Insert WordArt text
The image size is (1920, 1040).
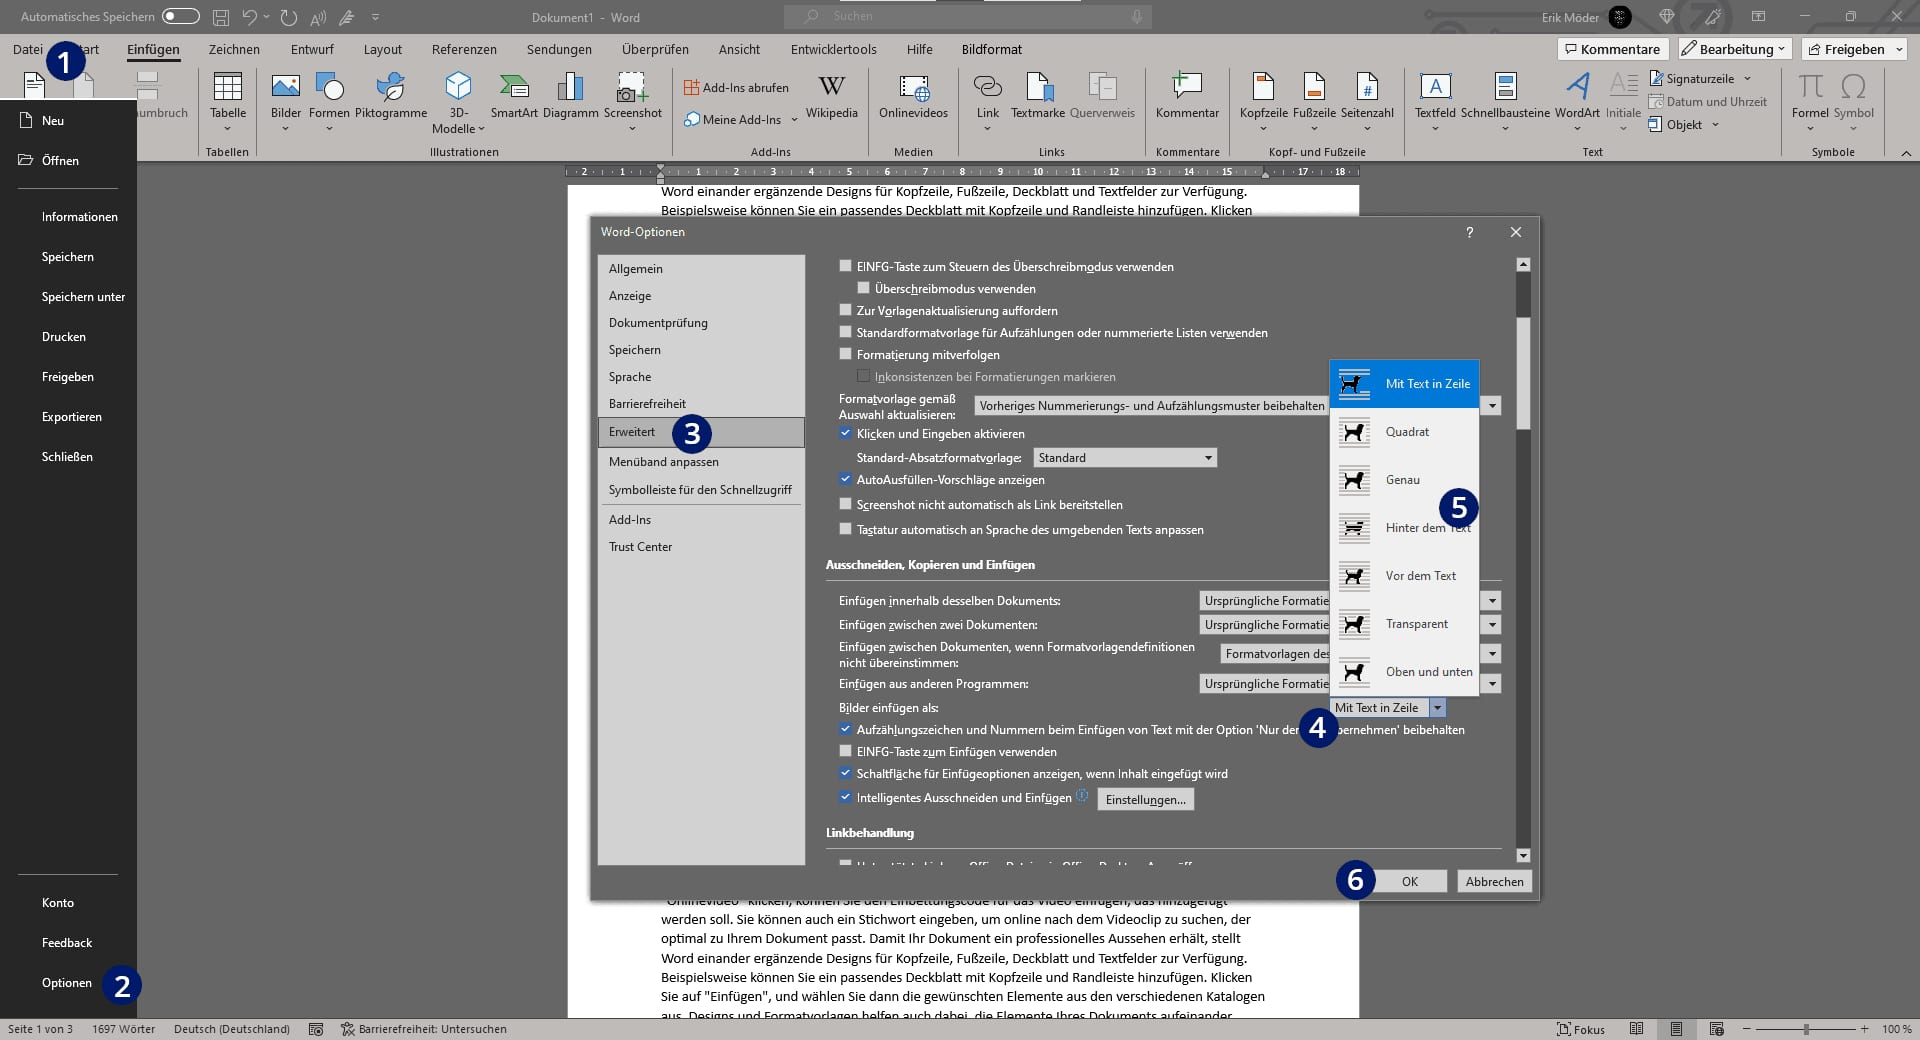pos(1577,100)
